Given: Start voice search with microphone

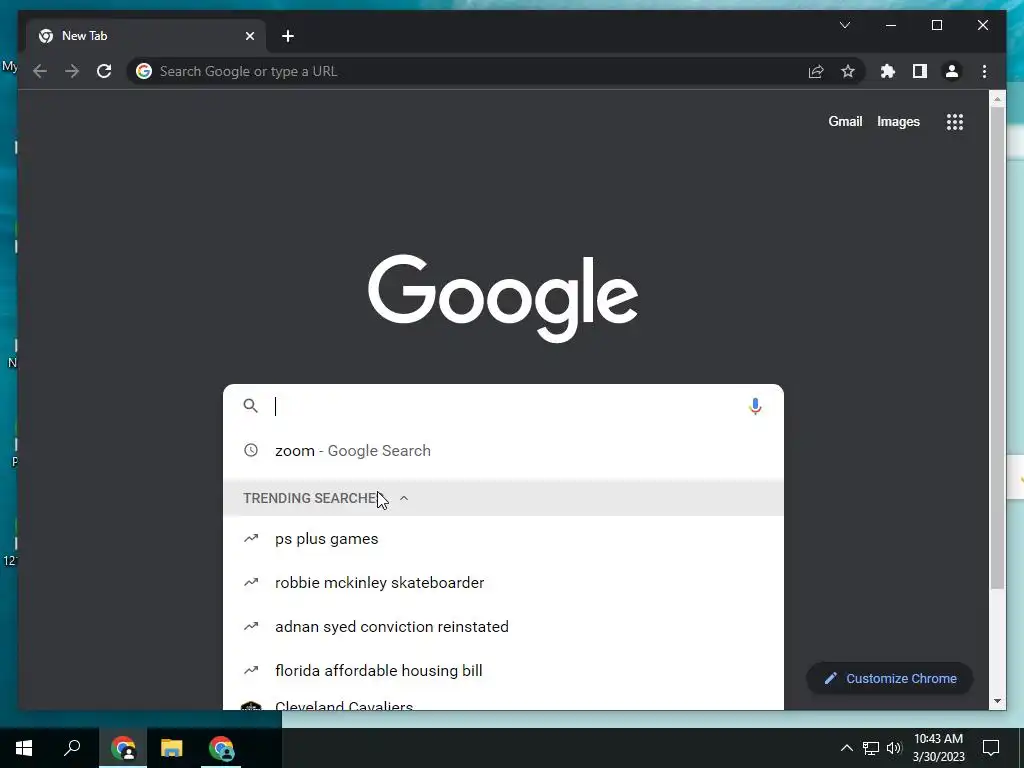Looking at the screenshot, I should click(755, 406).
